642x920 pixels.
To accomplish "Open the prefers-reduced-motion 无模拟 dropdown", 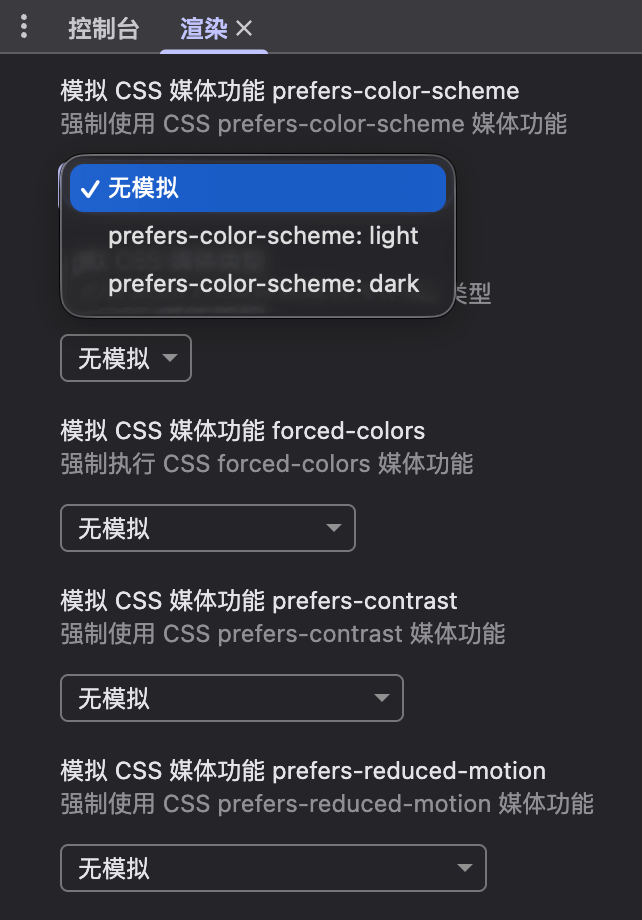I will coord(273,868).
